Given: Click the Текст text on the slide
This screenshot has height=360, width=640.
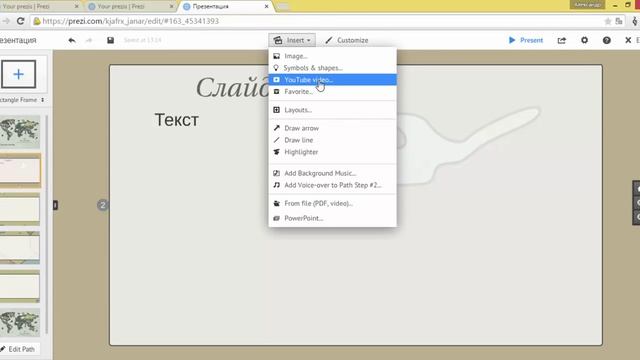Looking at the screenshot, I should coord(177,120).
